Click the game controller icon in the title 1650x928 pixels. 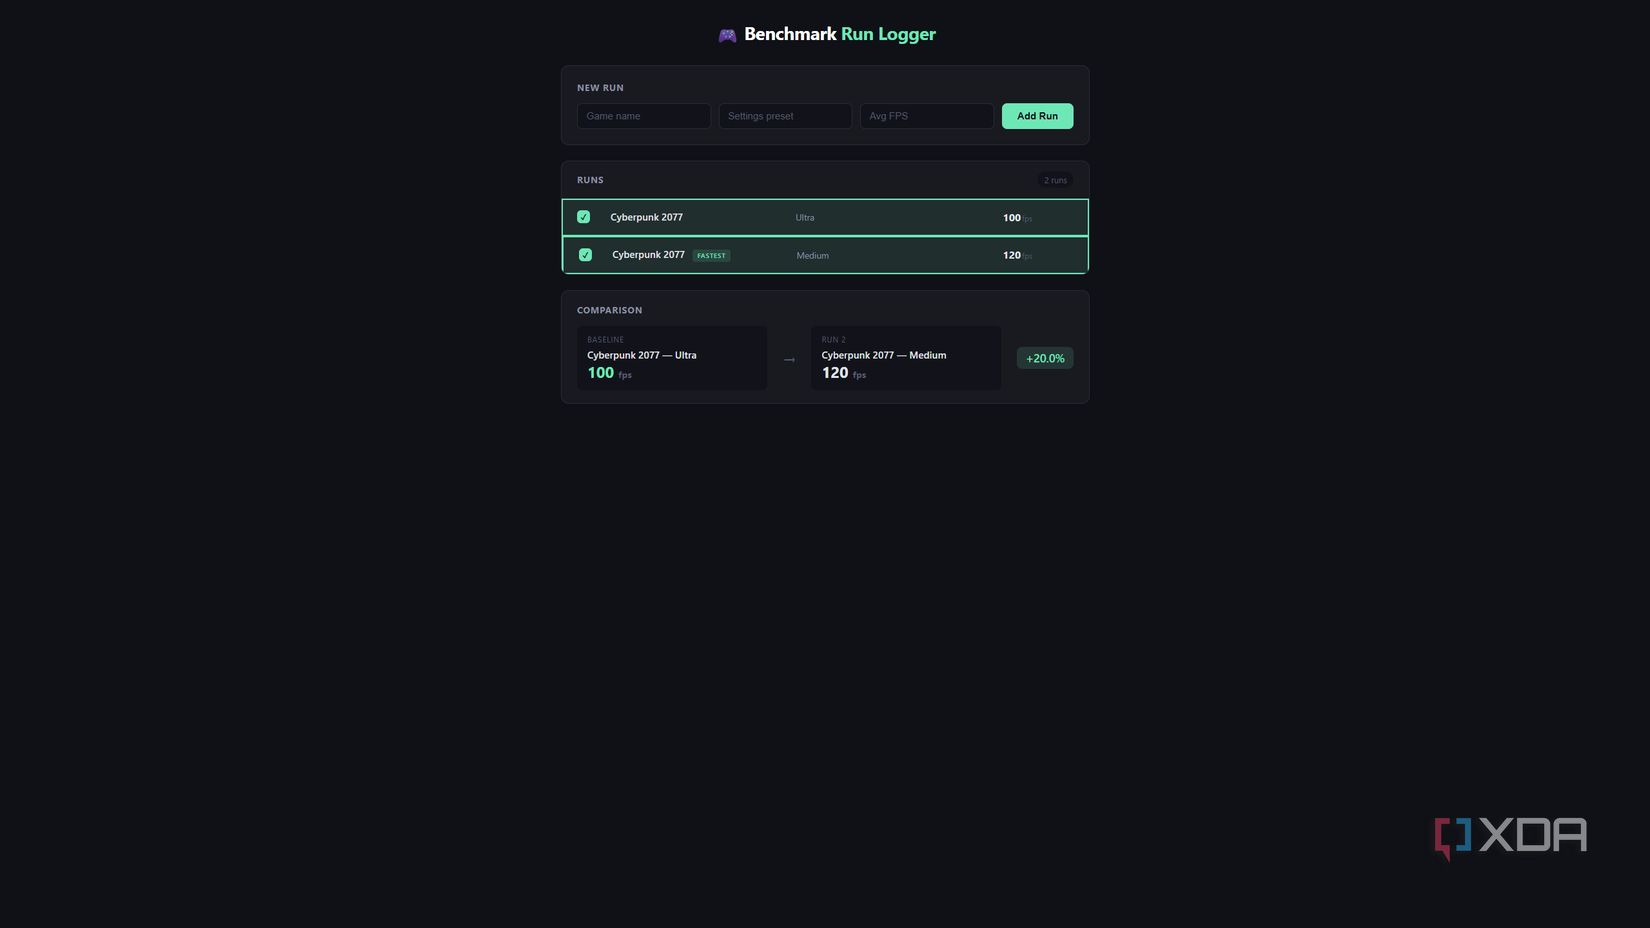click(727, 35)
